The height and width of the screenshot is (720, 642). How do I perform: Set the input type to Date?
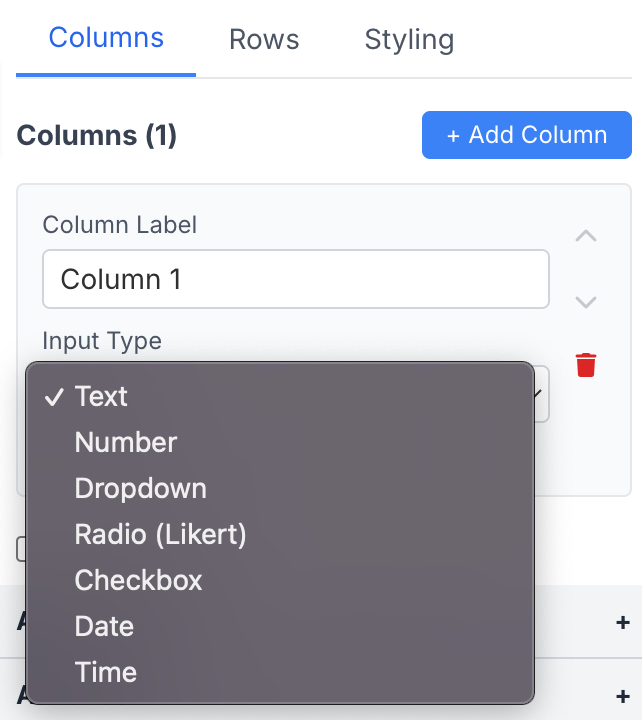(104, 627)
